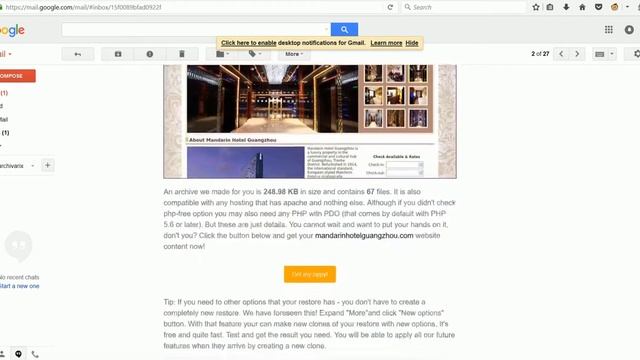
Task: Open the Move to folder menu
Action: click(x=222, y=54)
